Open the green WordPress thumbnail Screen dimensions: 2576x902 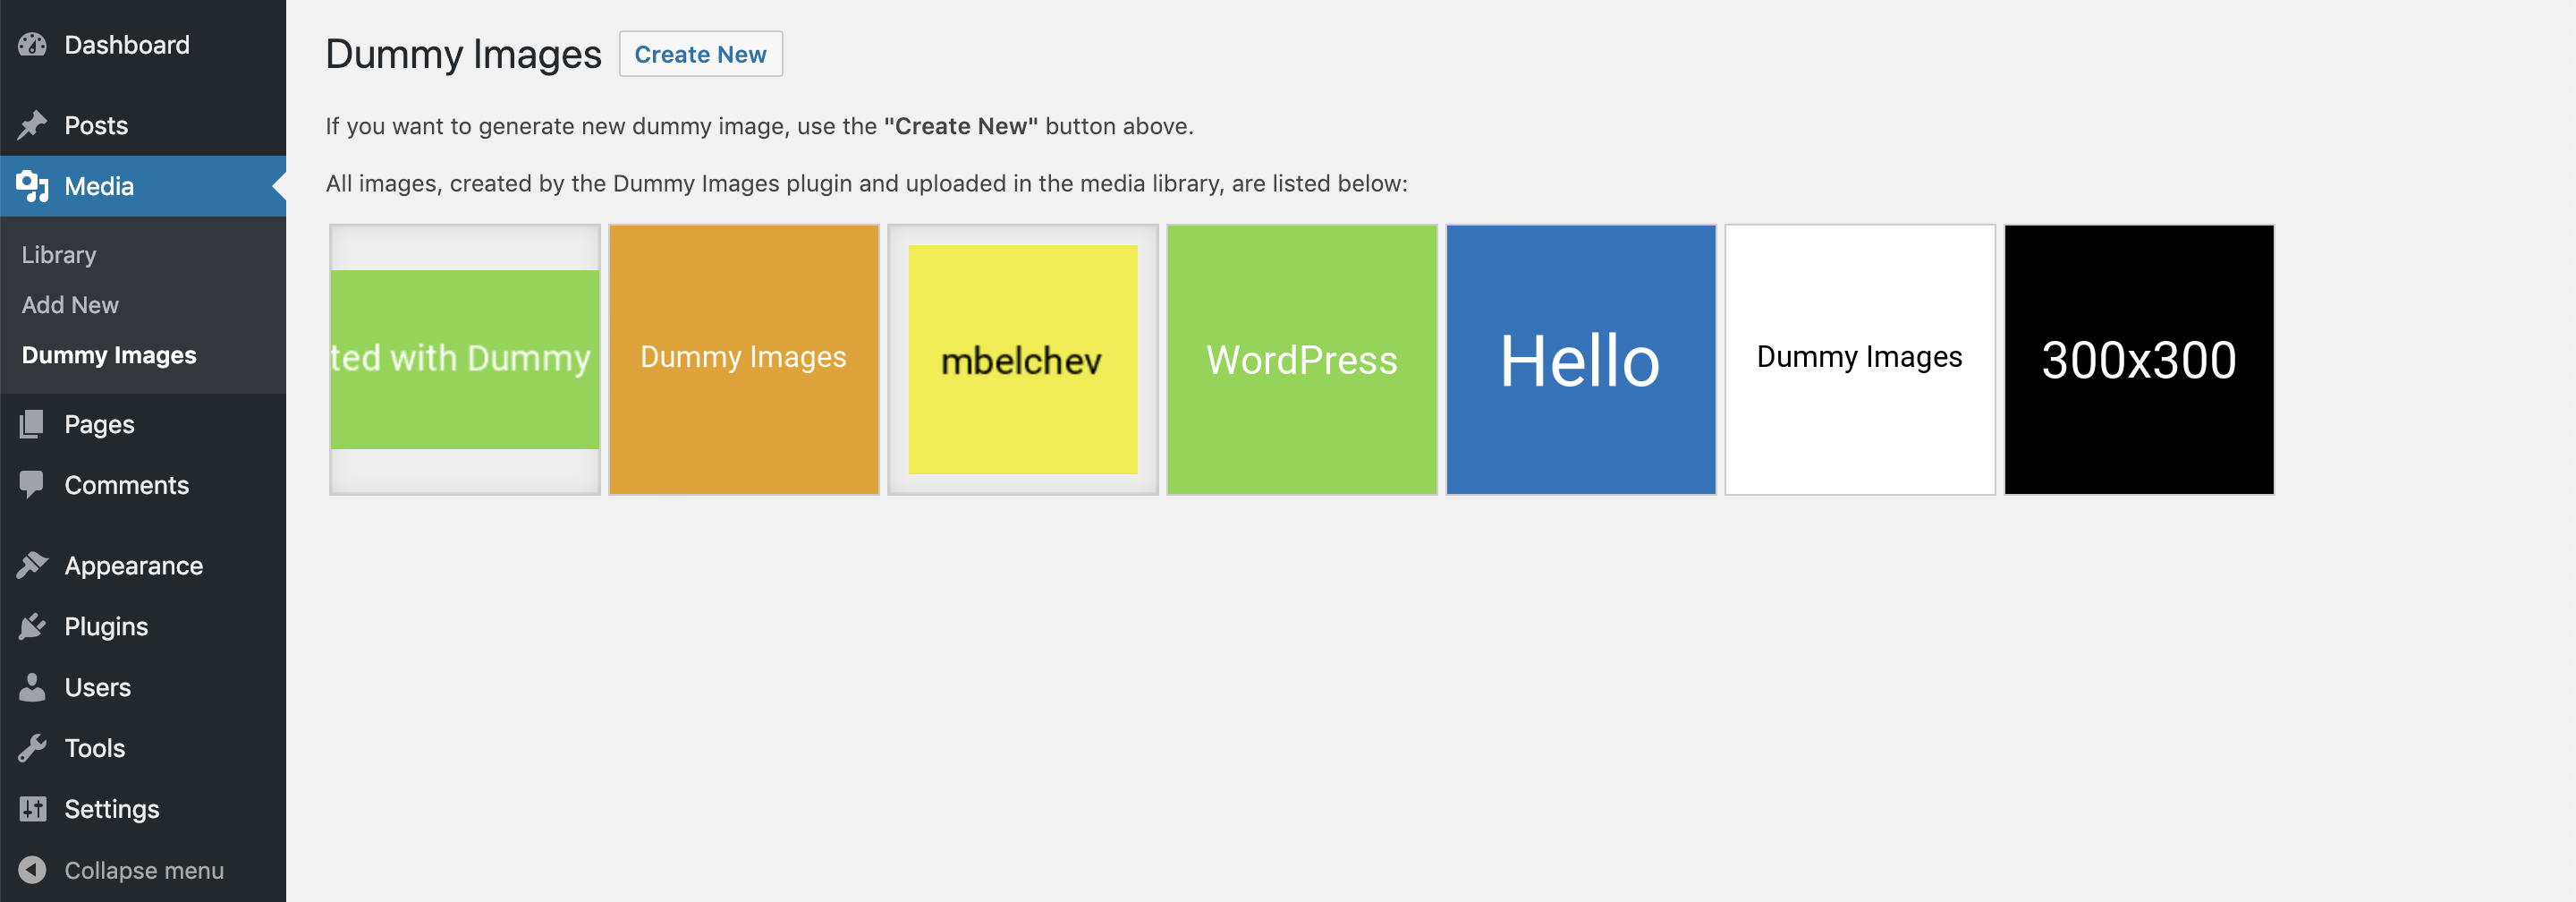(x=1302, y=359)
